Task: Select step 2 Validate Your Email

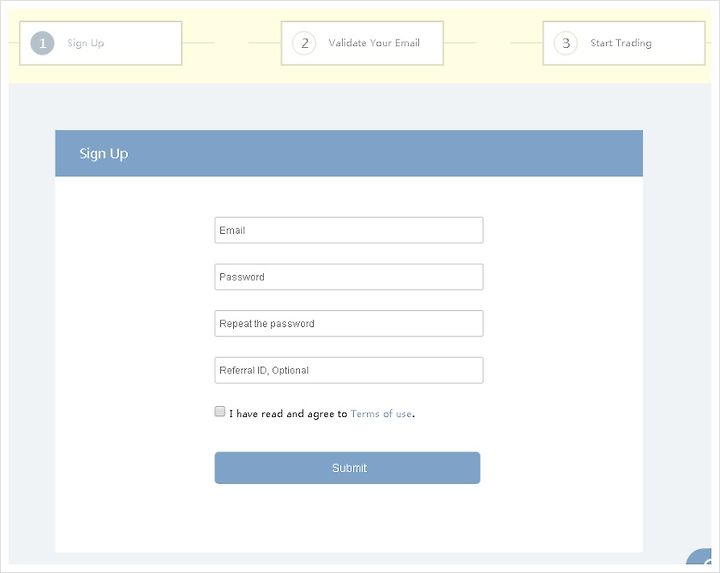Action: [362, 43]
